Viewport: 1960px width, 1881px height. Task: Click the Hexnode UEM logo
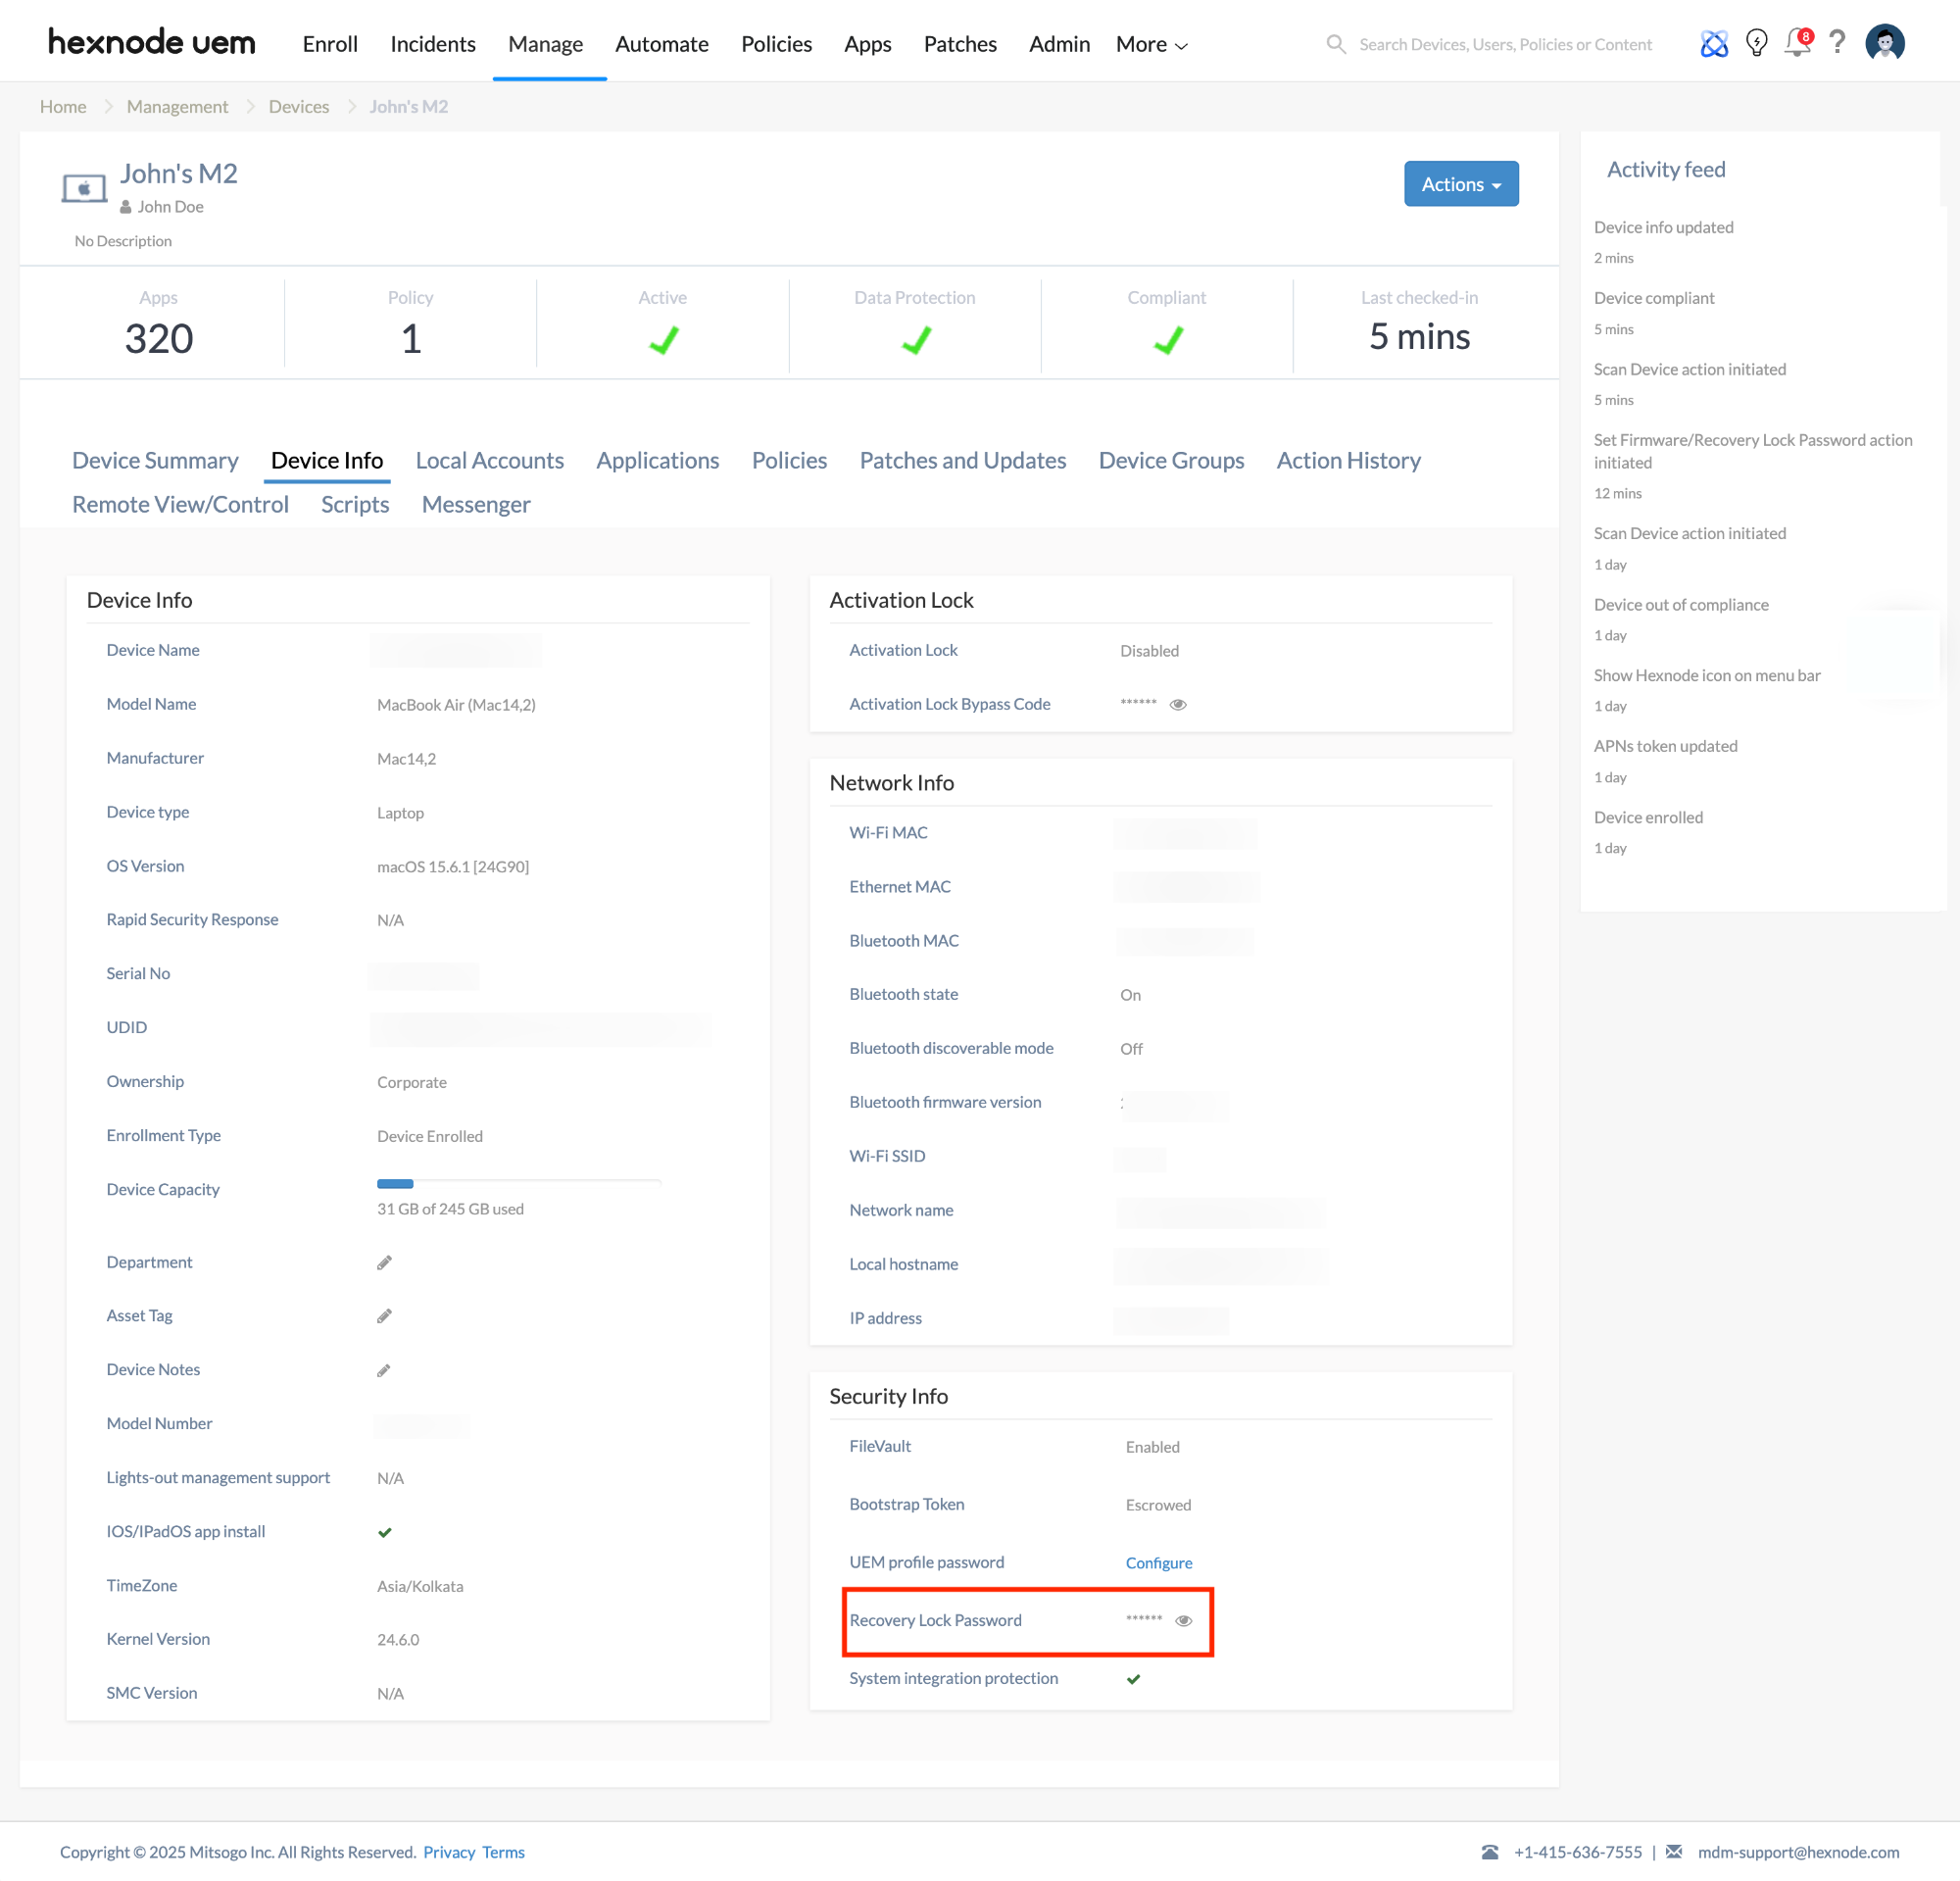pyautogui.click(x=151, y=42)
